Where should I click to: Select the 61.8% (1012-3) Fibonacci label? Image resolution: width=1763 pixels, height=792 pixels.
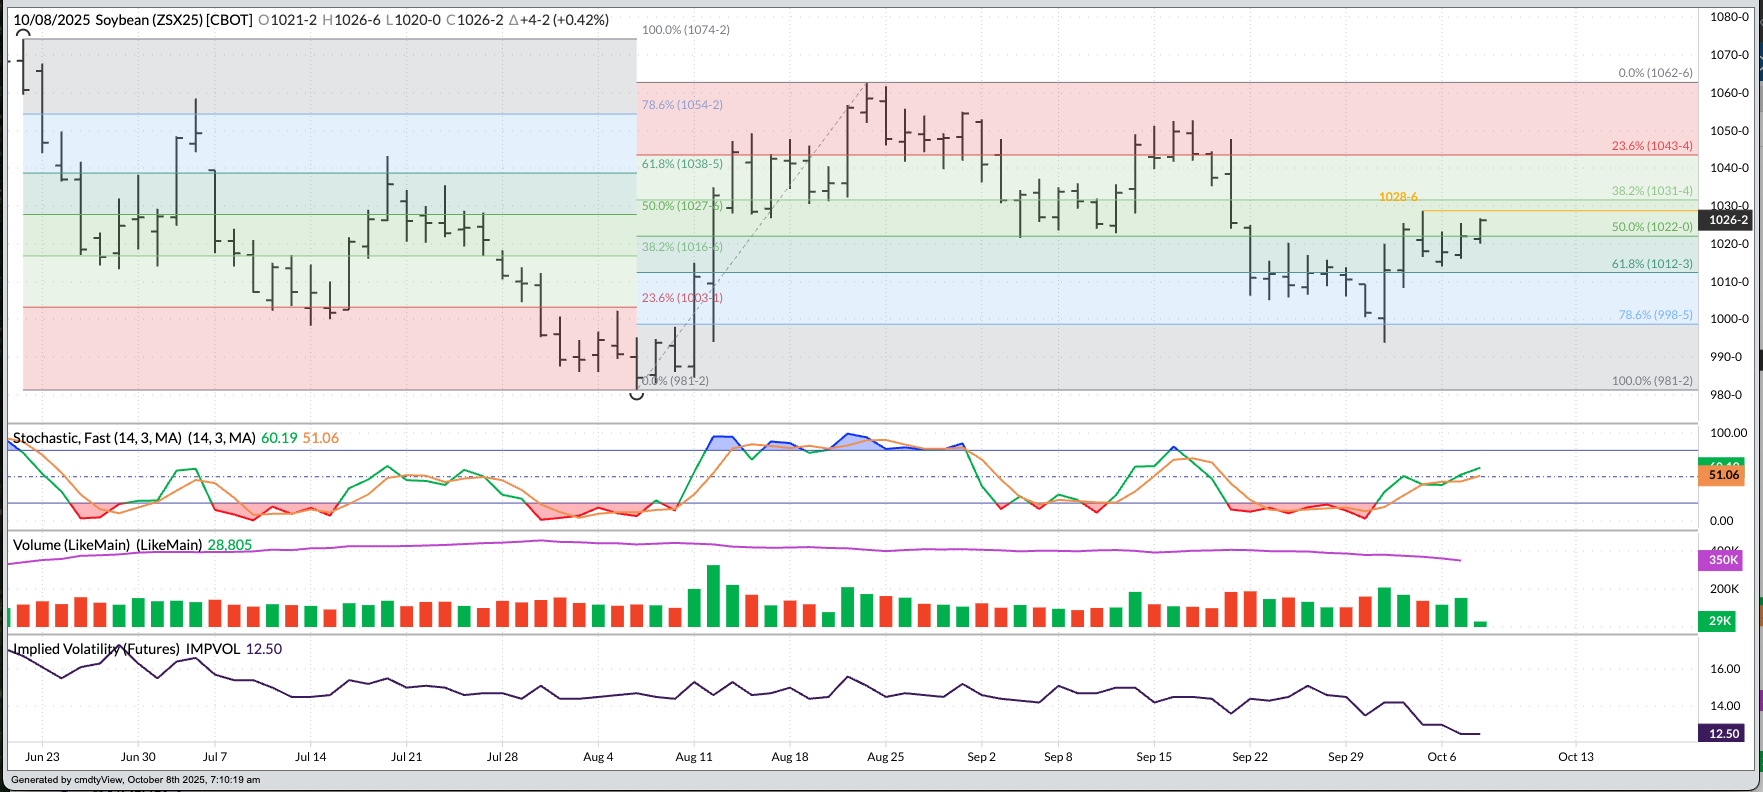(x=1652, y=264)
